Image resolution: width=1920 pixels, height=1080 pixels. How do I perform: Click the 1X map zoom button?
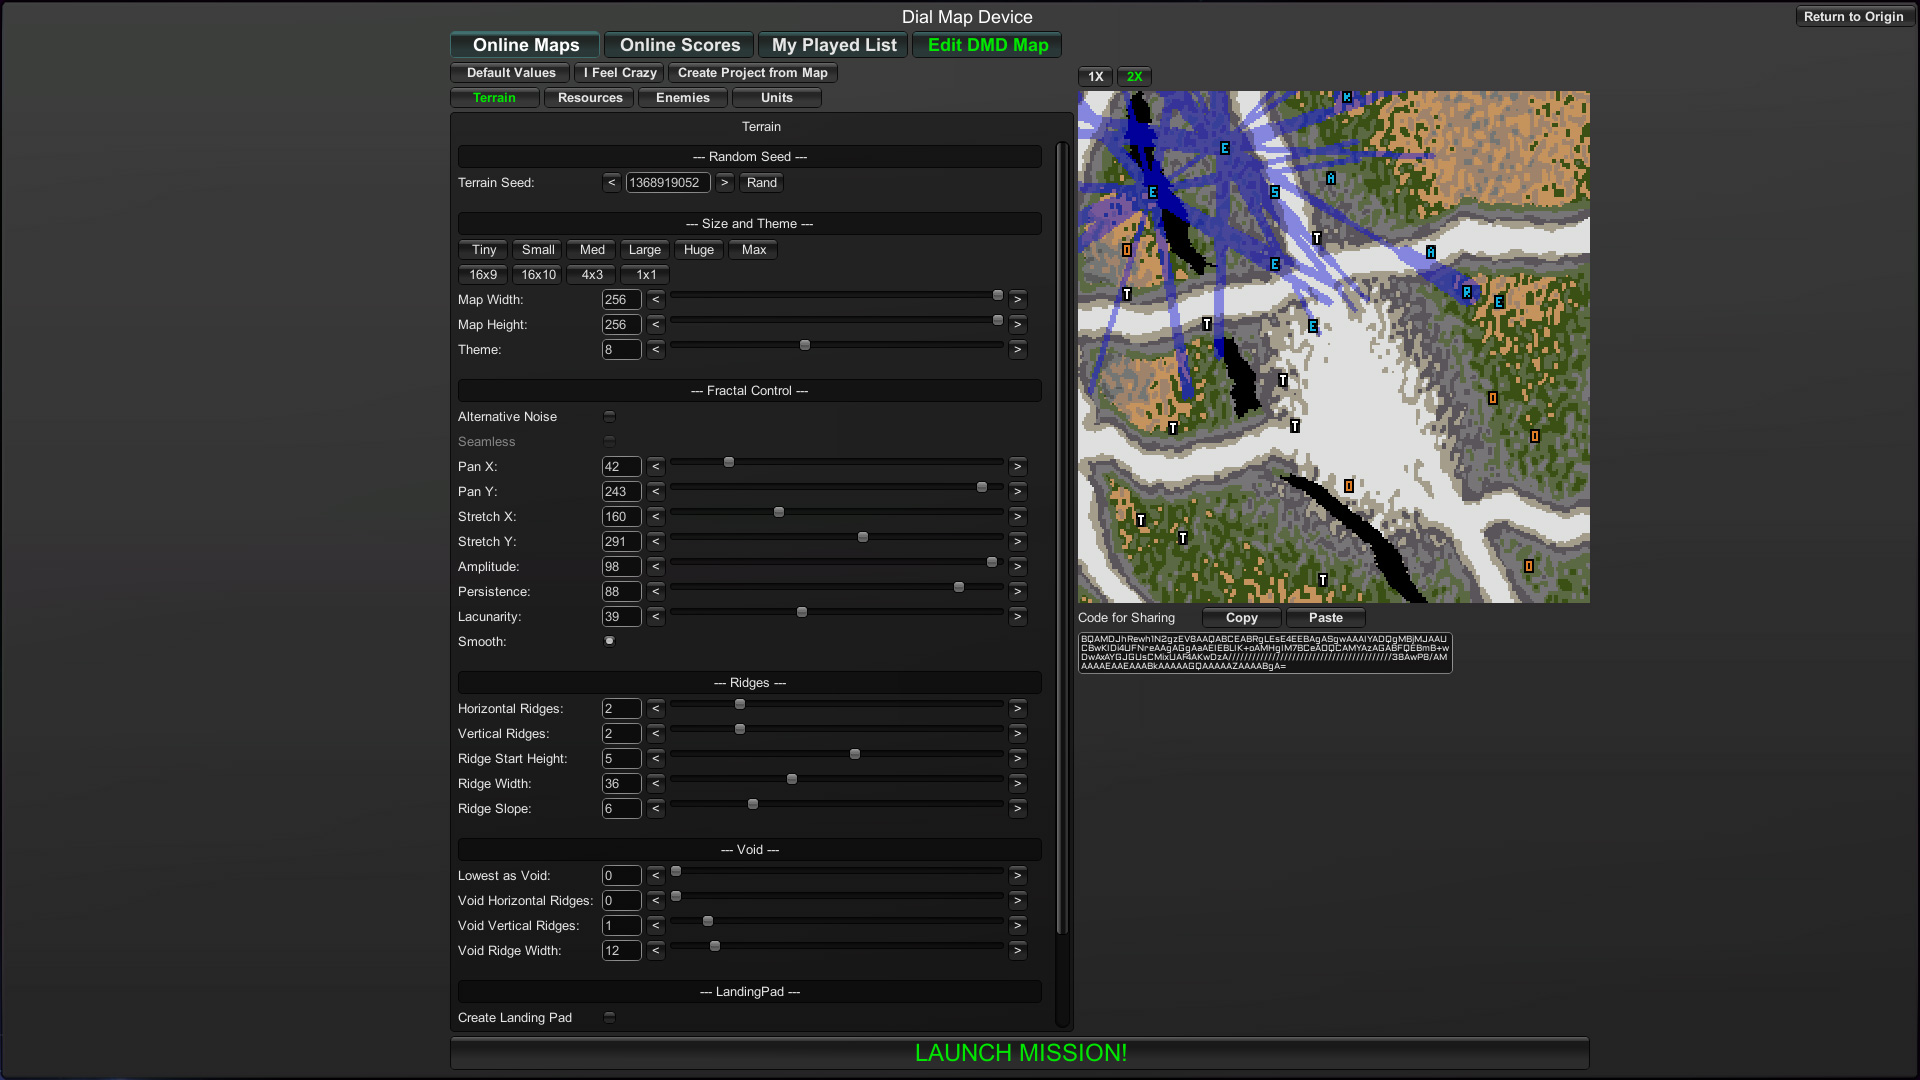1095,77
